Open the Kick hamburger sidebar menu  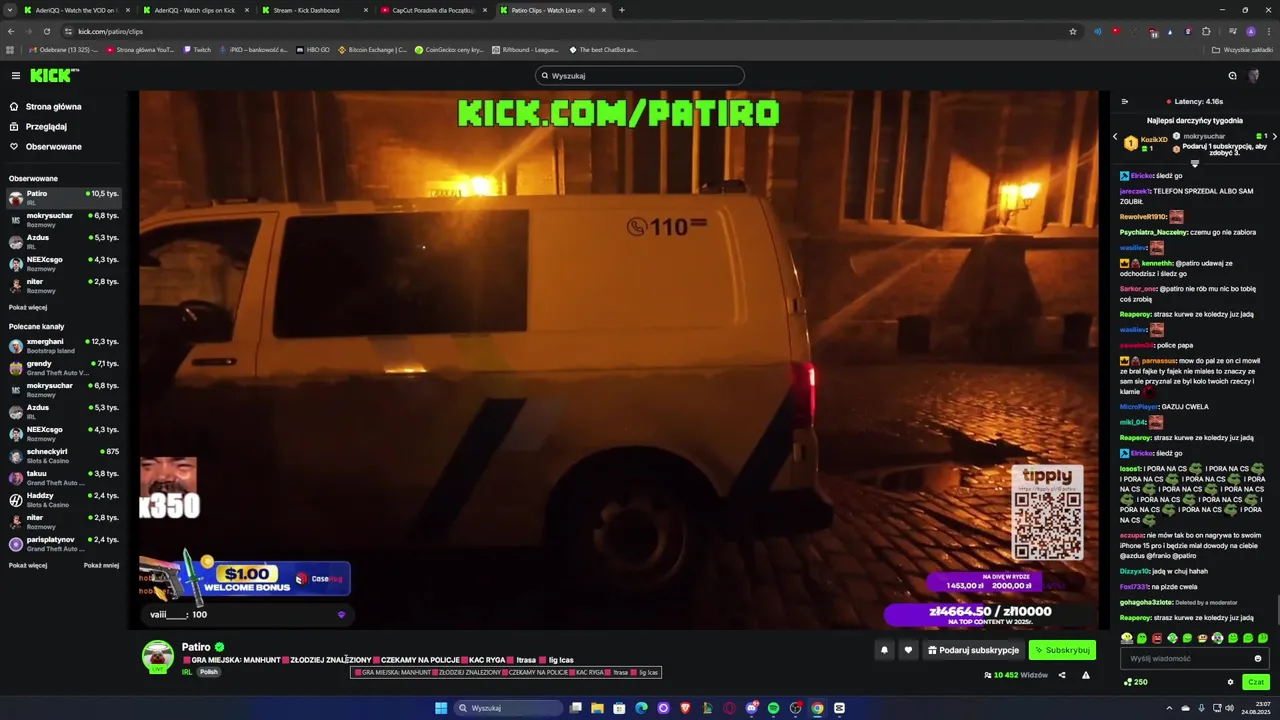(15, 75)
